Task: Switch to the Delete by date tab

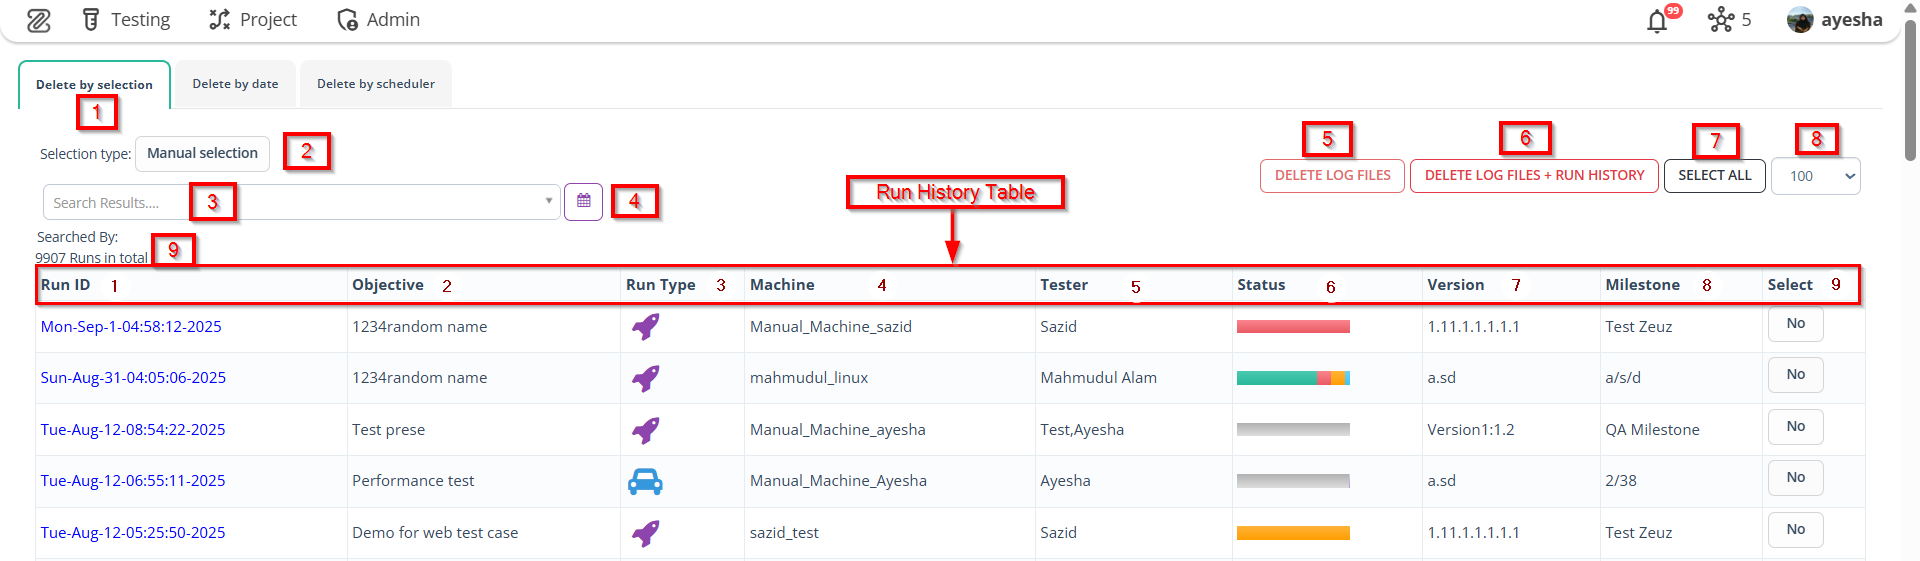Action: click(235, 84)
